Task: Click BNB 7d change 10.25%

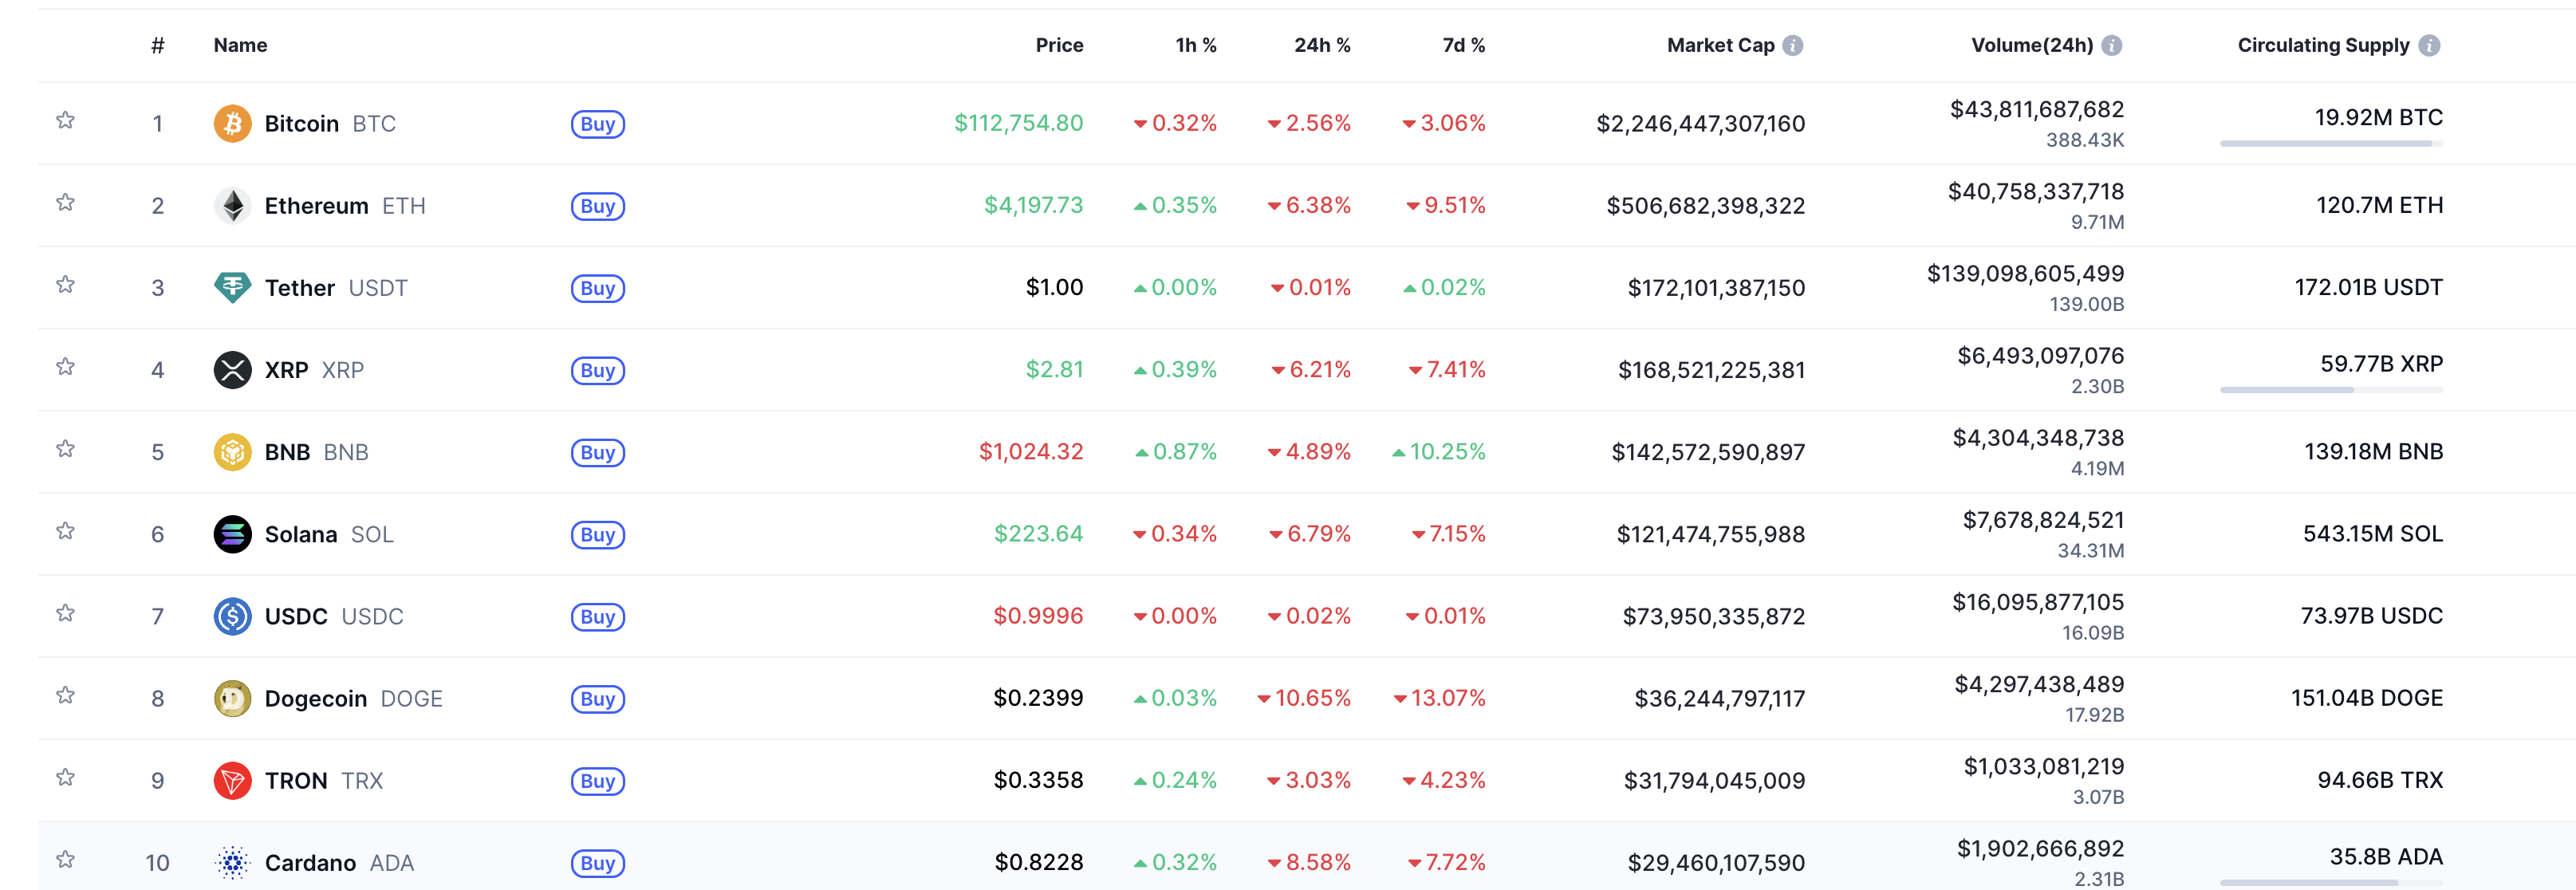Action: tap(1438, 452)
